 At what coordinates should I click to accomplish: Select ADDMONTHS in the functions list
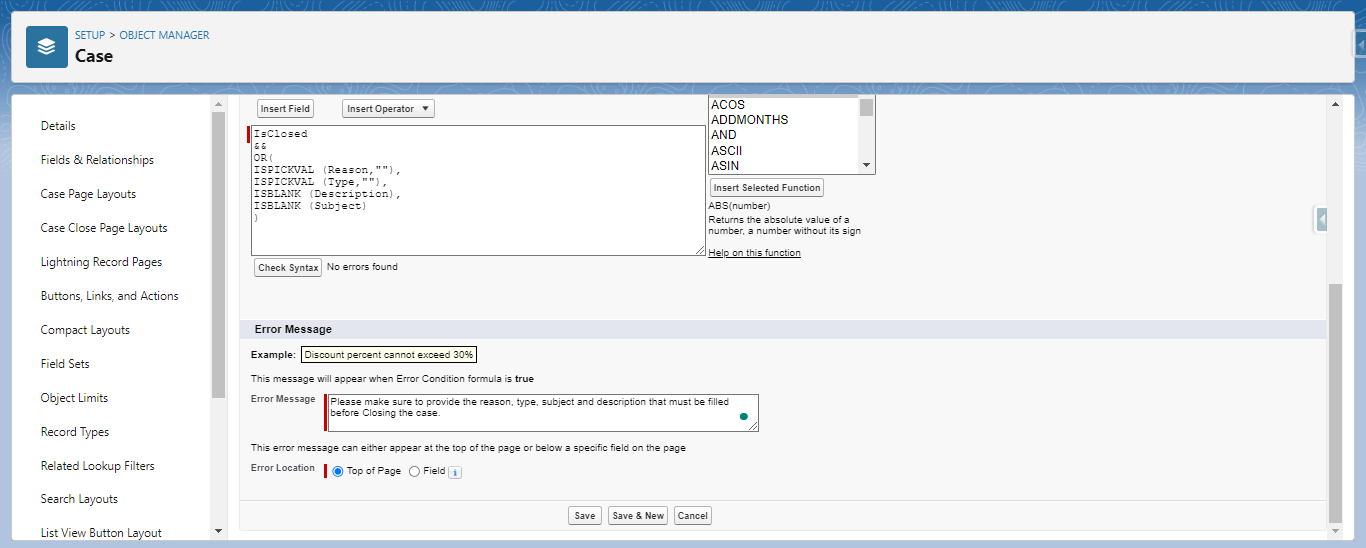tap(749, 120)
